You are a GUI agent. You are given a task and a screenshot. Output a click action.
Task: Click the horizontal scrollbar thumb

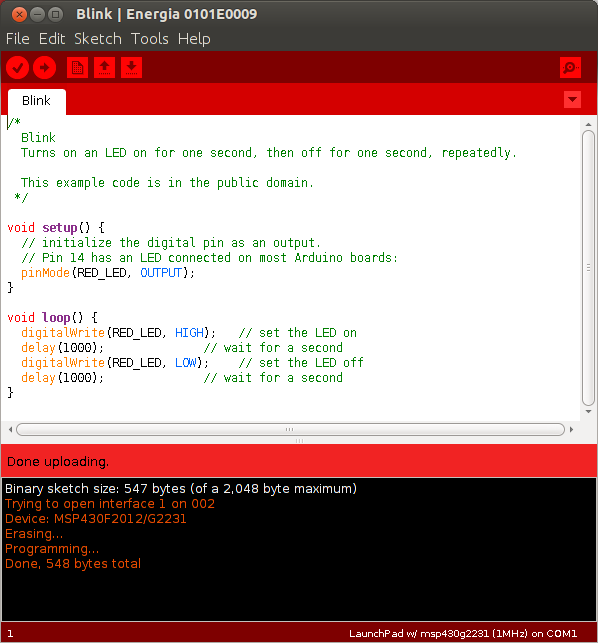point(290,430)
